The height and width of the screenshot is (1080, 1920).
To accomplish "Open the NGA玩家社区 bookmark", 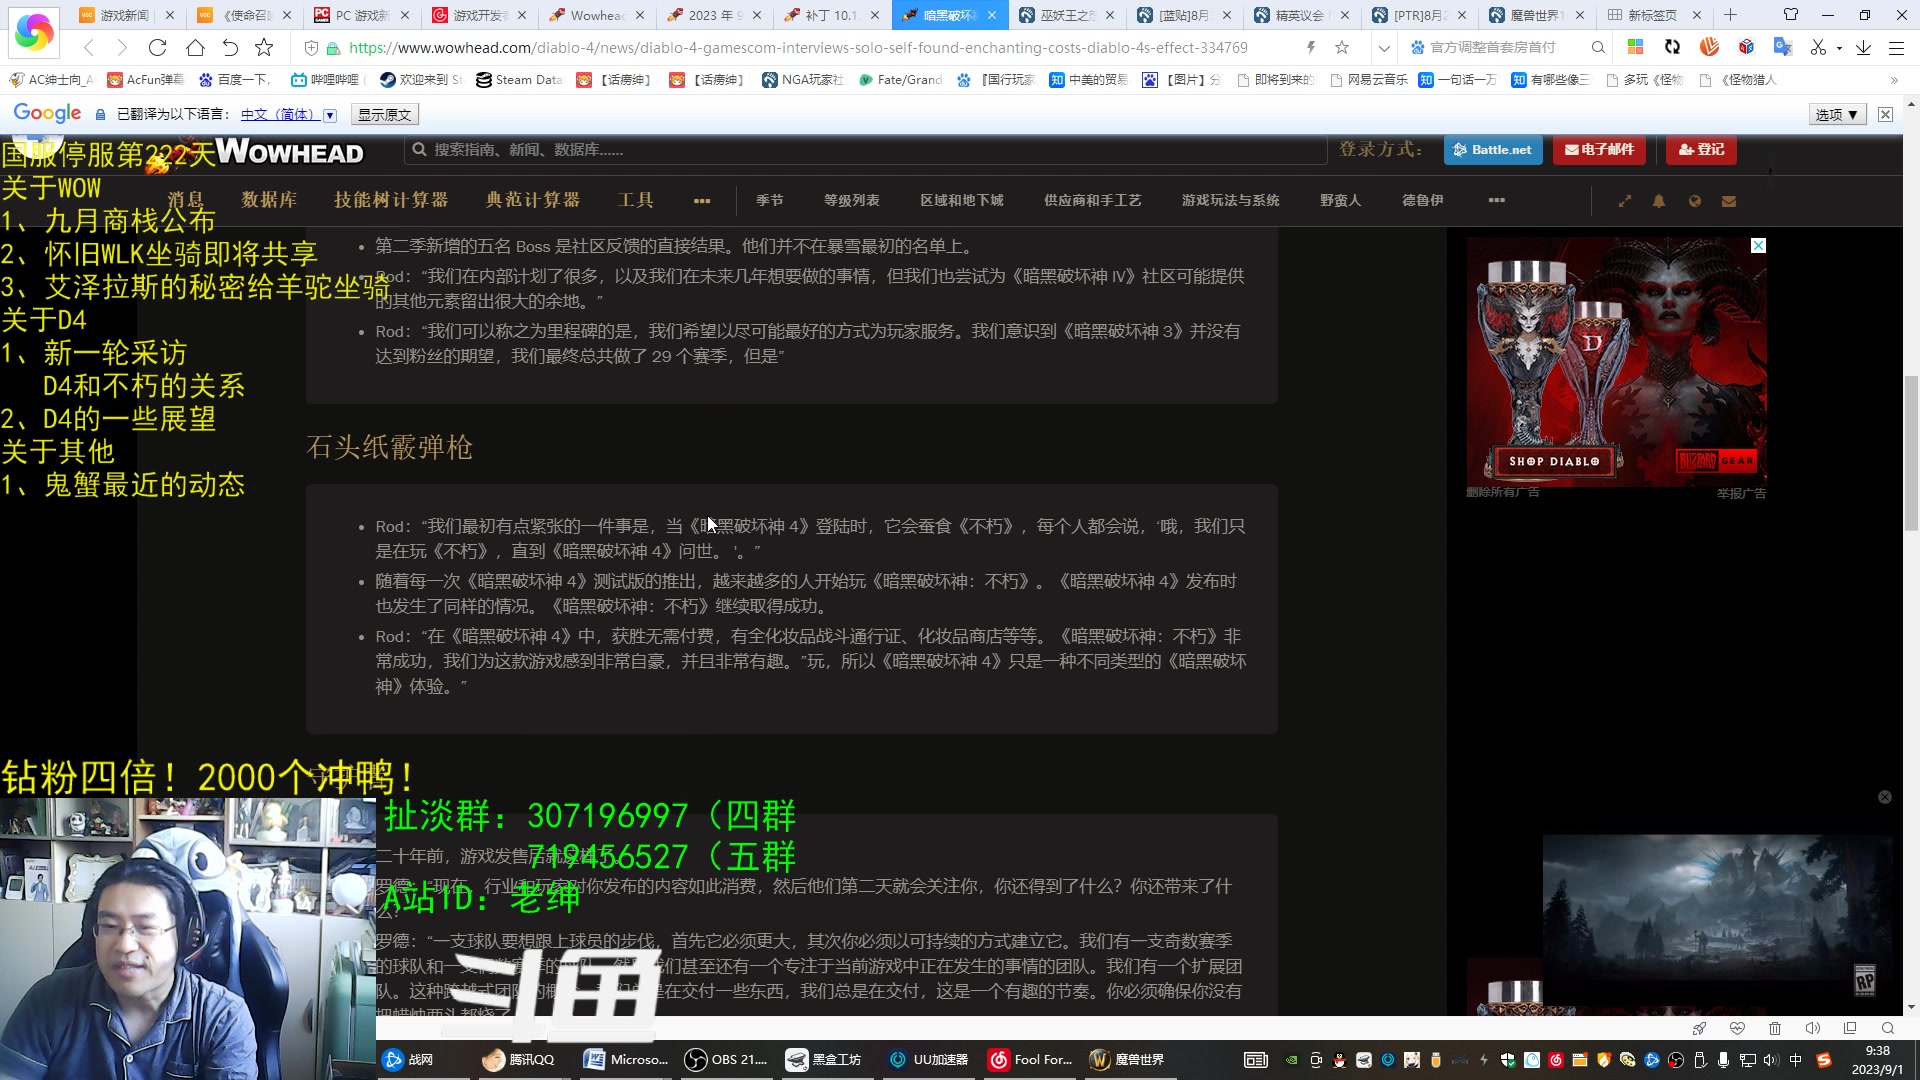I will point(802,80).
